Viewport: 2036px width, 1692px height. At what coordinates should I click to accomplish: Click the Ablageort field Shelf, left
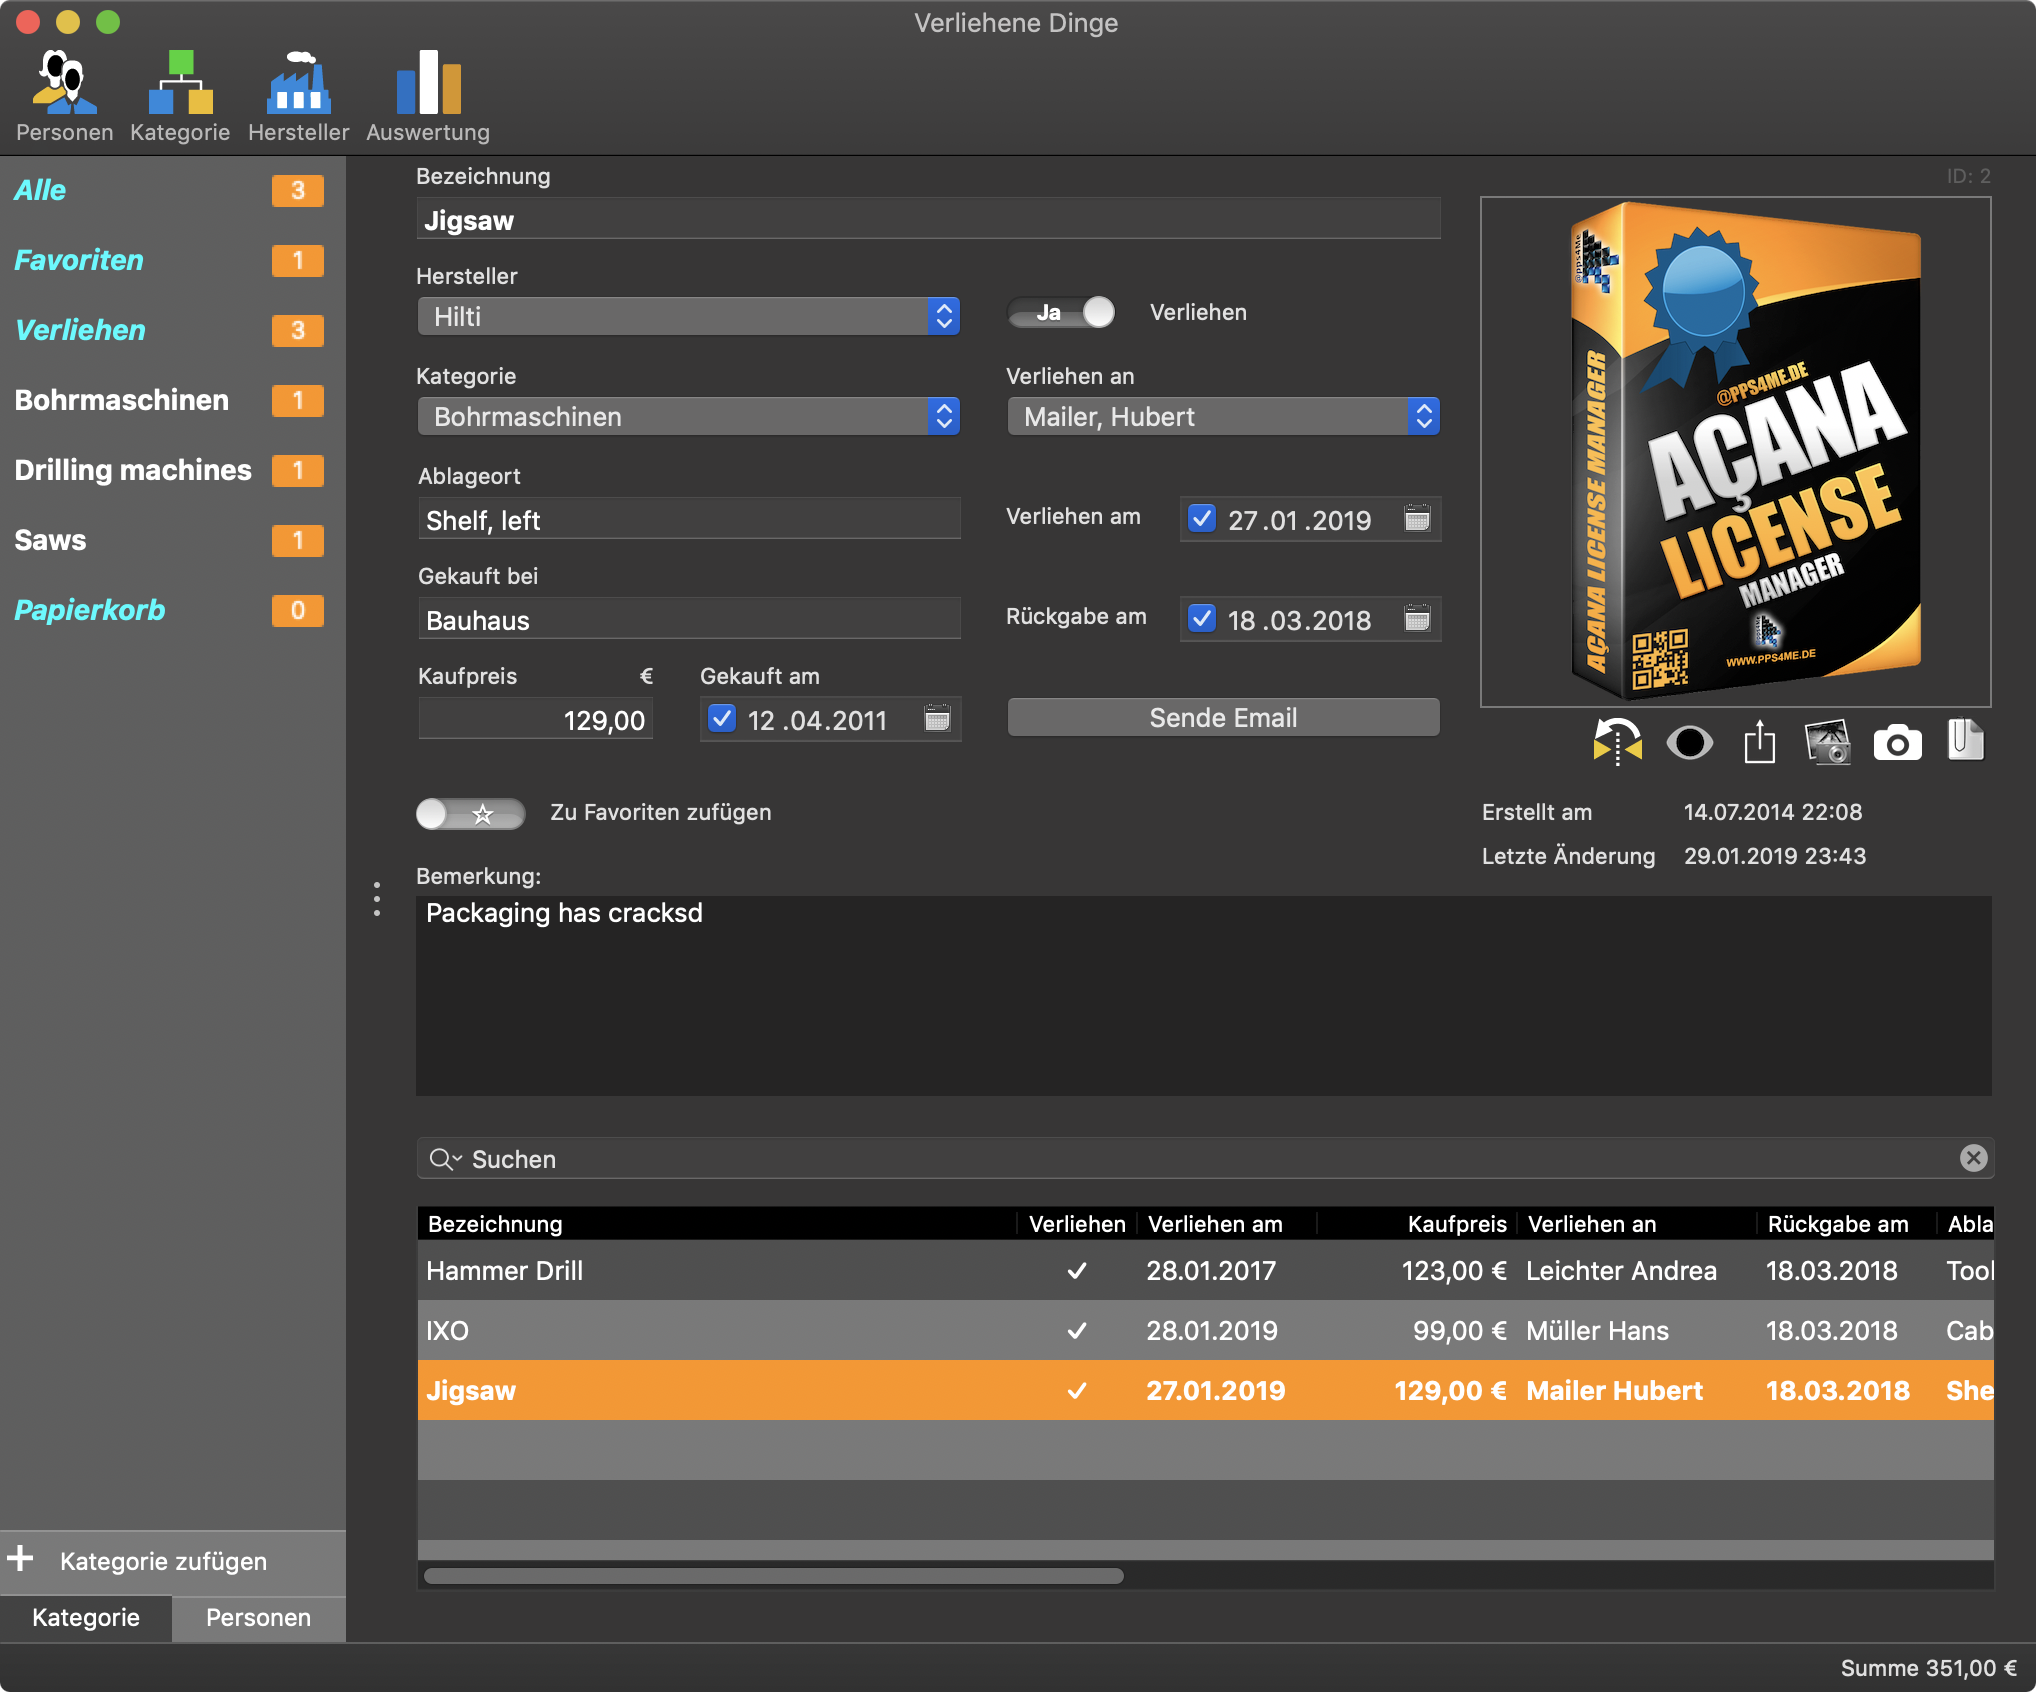689,519
